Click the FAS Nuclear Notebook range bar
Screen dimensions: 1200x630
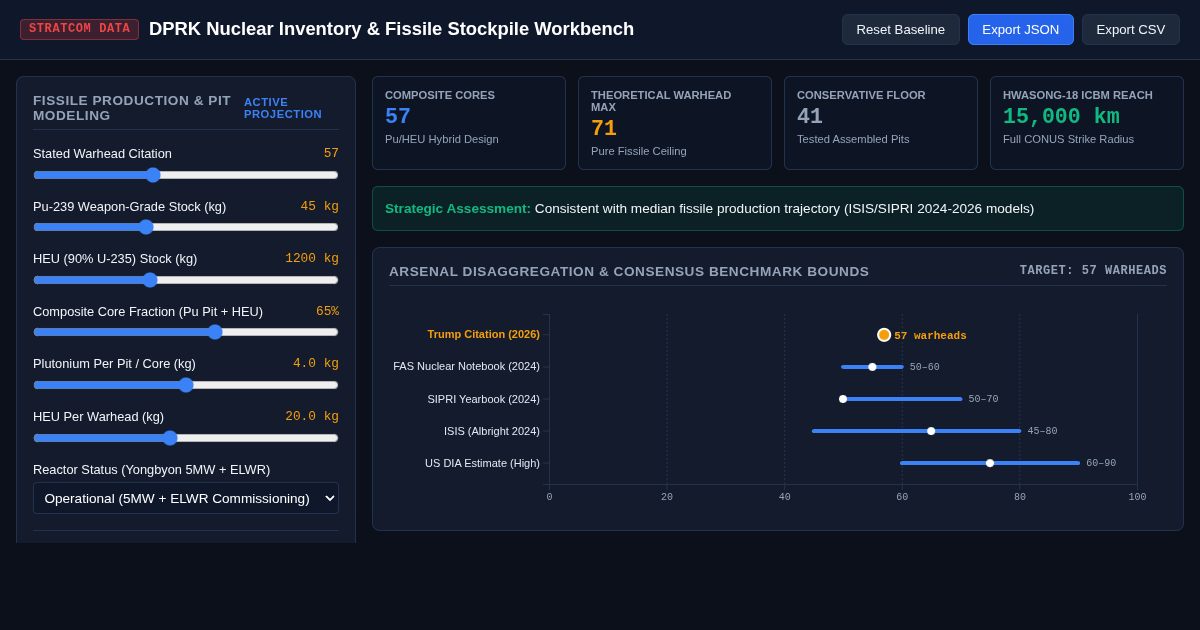coord(872,367)
